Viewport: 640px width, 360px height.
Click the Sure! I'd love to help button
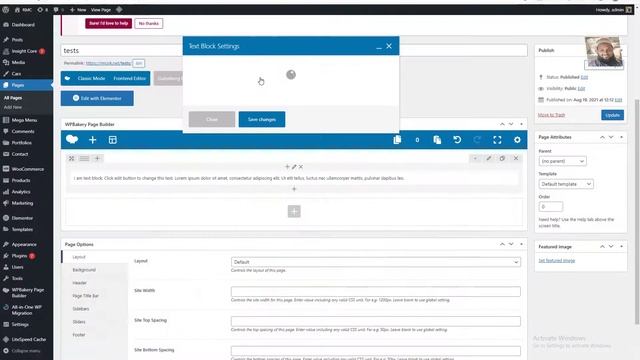[109, 23]
